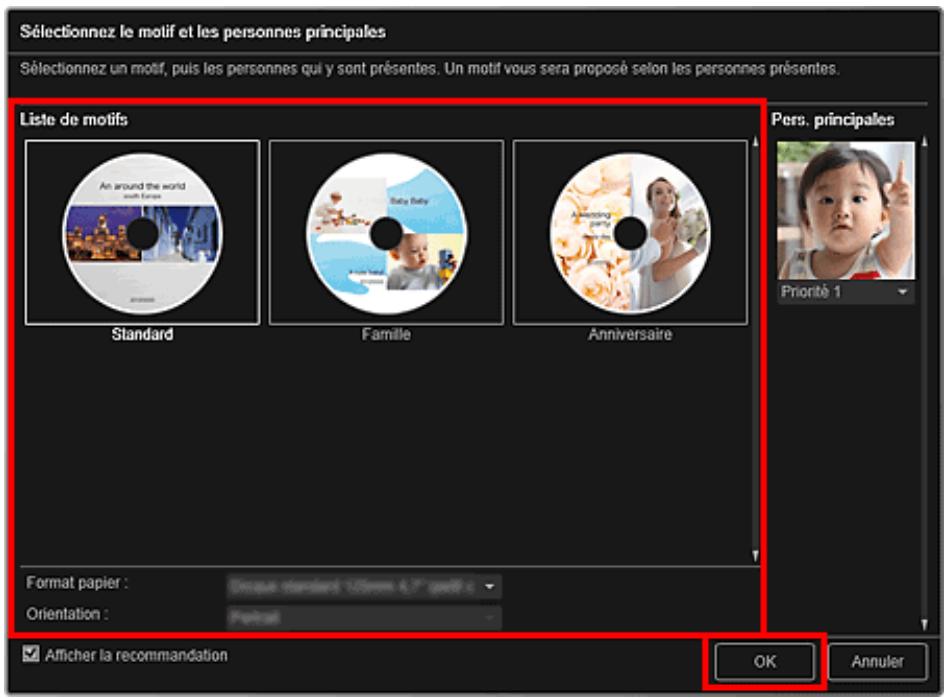The width and height of the screenshot is (948, 698).
Task: Click the Format papier dropdown arrow
Action: (x=491, y=587)
